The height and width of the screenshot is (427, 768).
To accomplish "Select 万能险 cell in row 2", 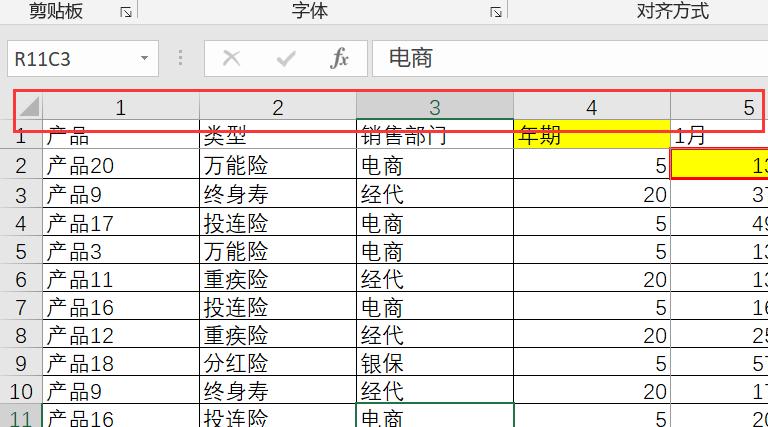I will click(x=278, y=165).
